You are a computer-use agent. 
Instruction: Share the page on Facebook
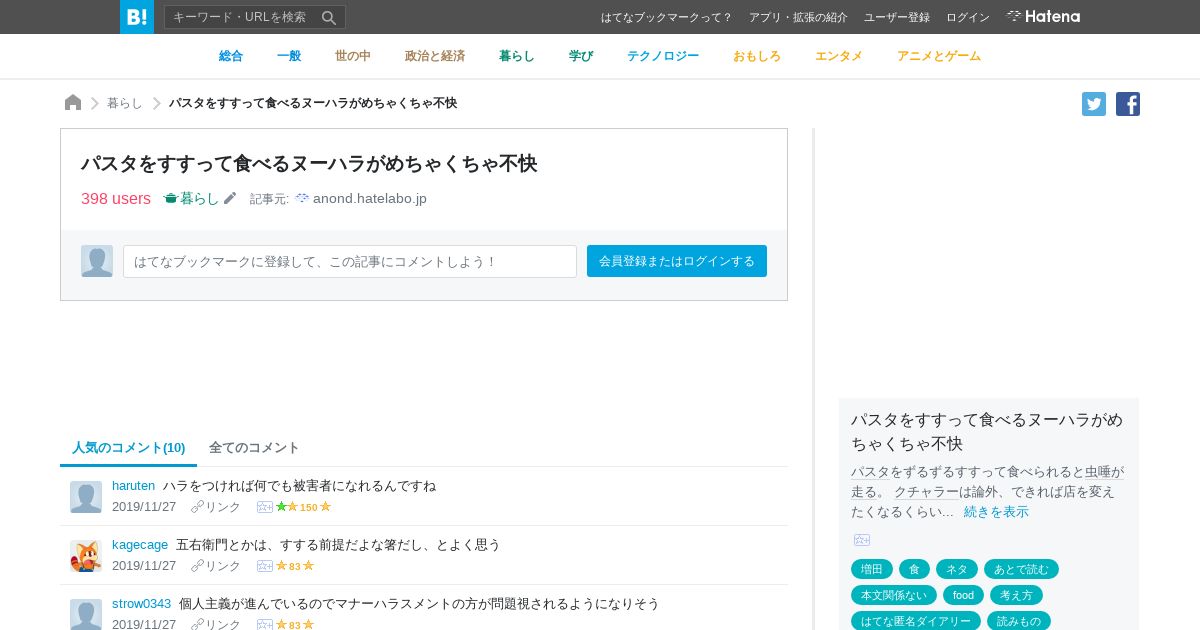pyautogui.click(x=1128, y=104)
